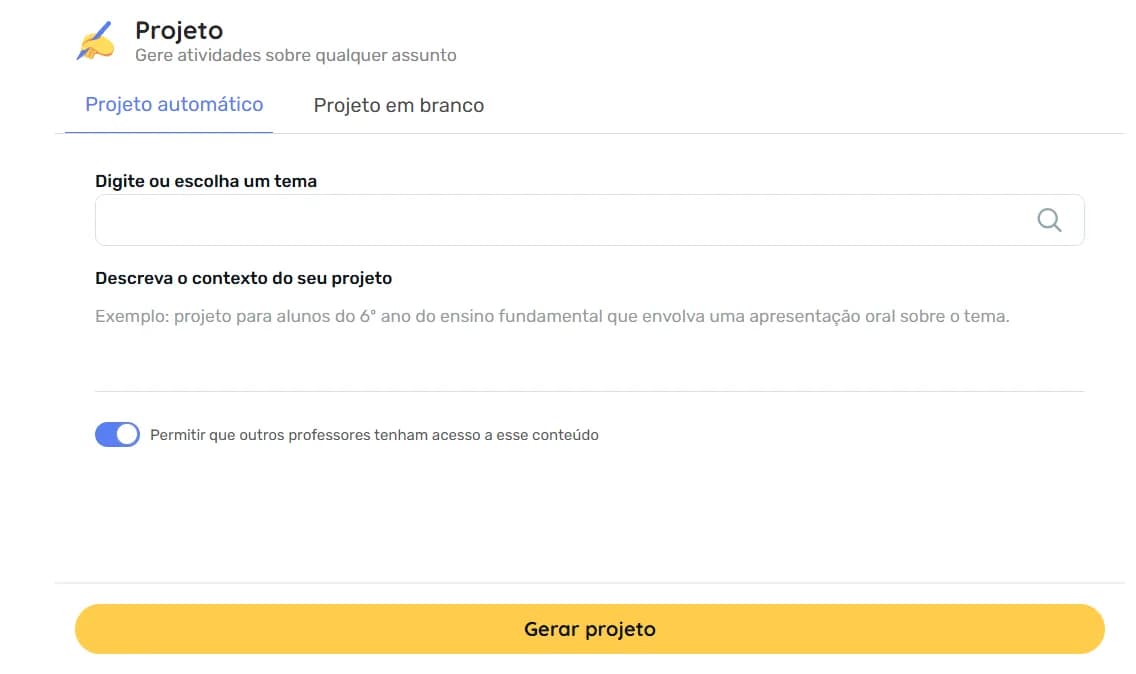Click the divider line under the context field
Image resolution: width=1136 pixels, height=674 pixels.
click(589, 391)
